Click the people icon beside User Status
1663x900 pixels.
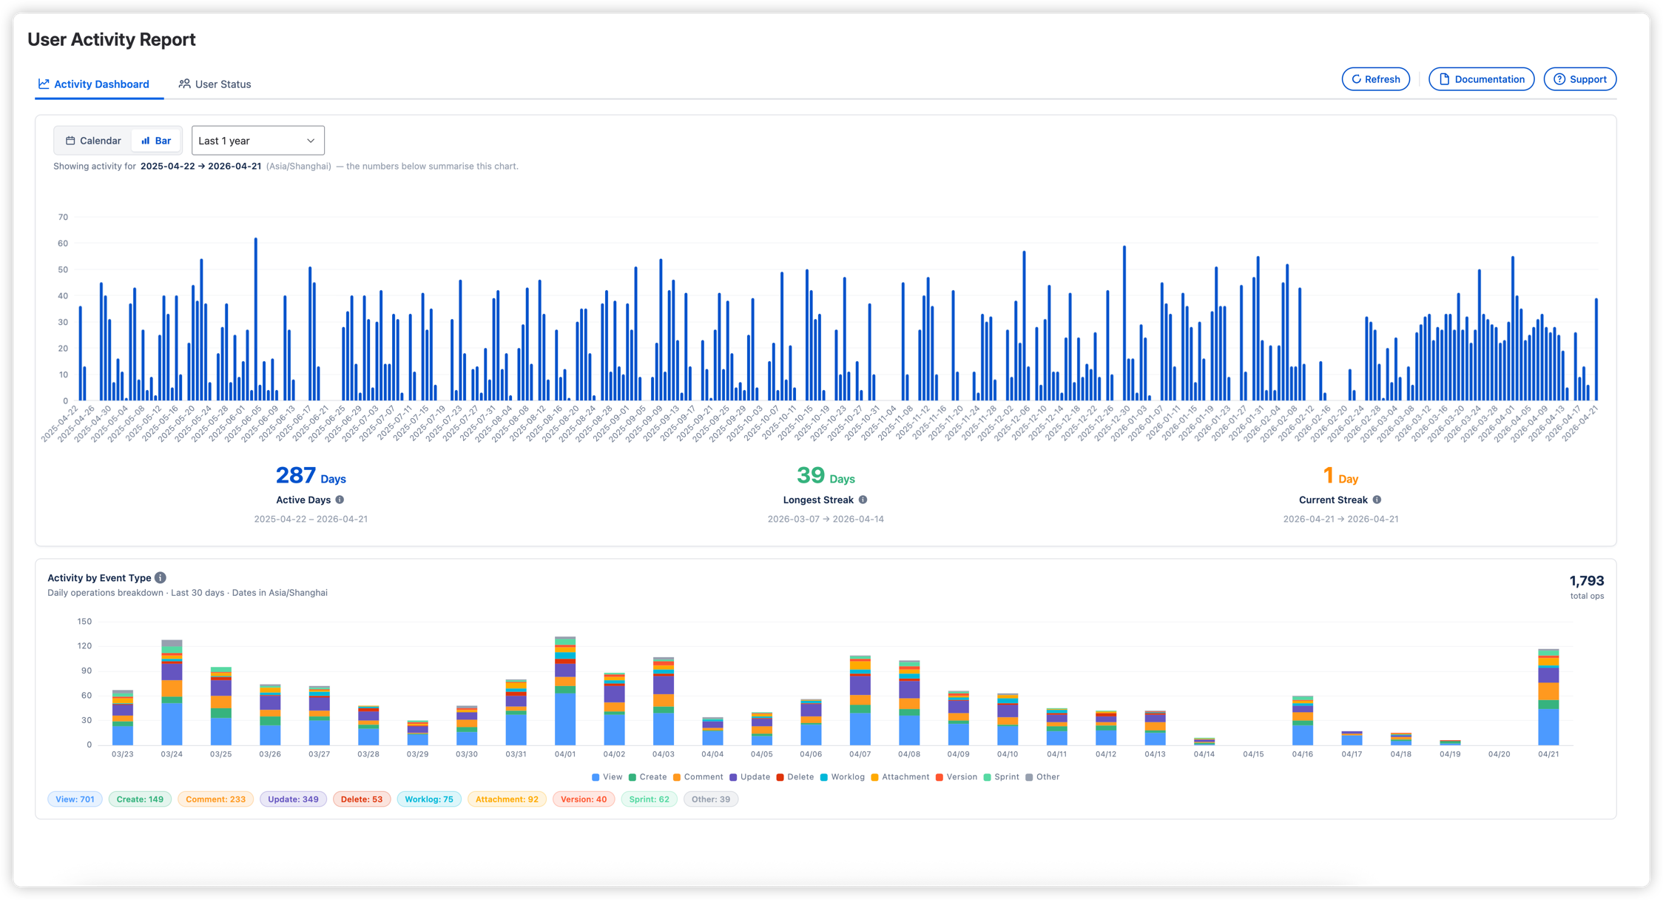pyautogui.click(x=184, y=84)
